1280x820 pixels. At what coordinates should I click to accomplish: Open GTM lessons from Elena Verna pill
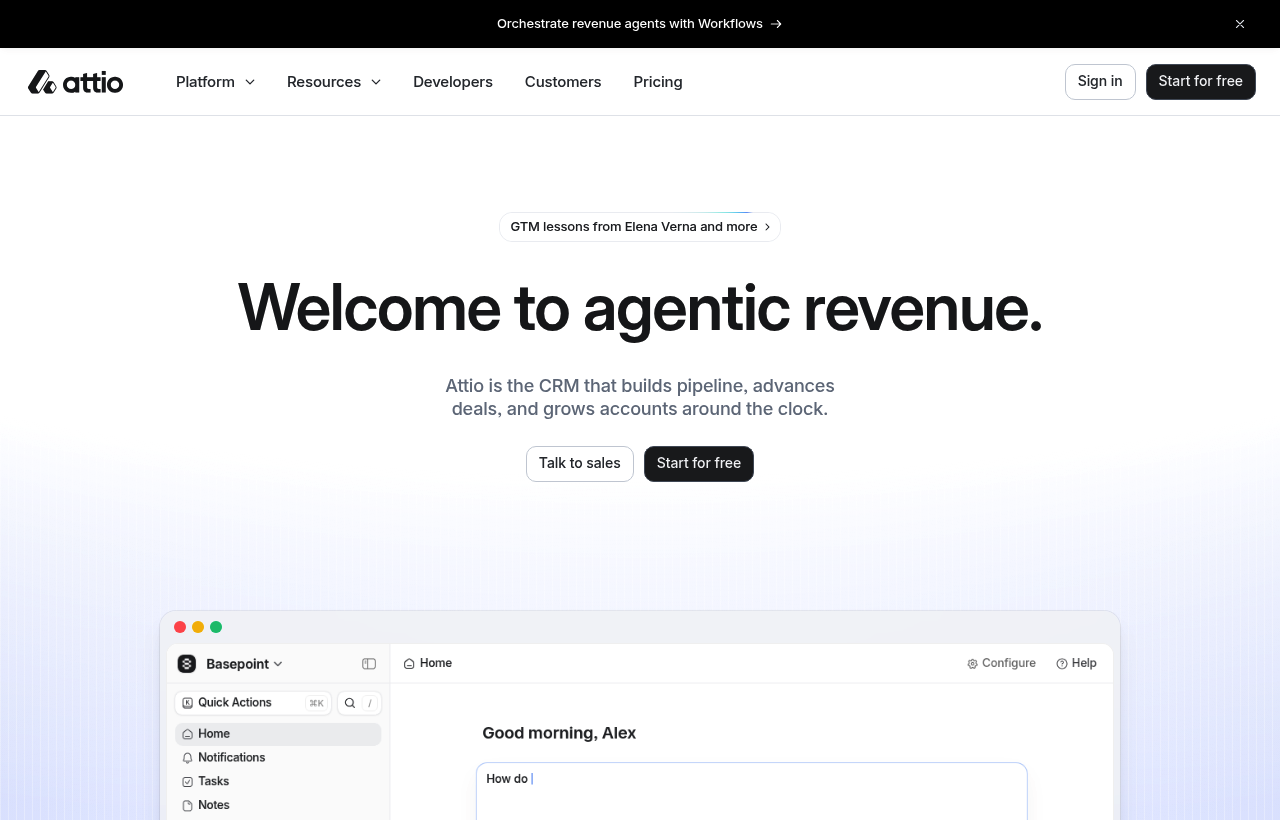click(640, 227)
